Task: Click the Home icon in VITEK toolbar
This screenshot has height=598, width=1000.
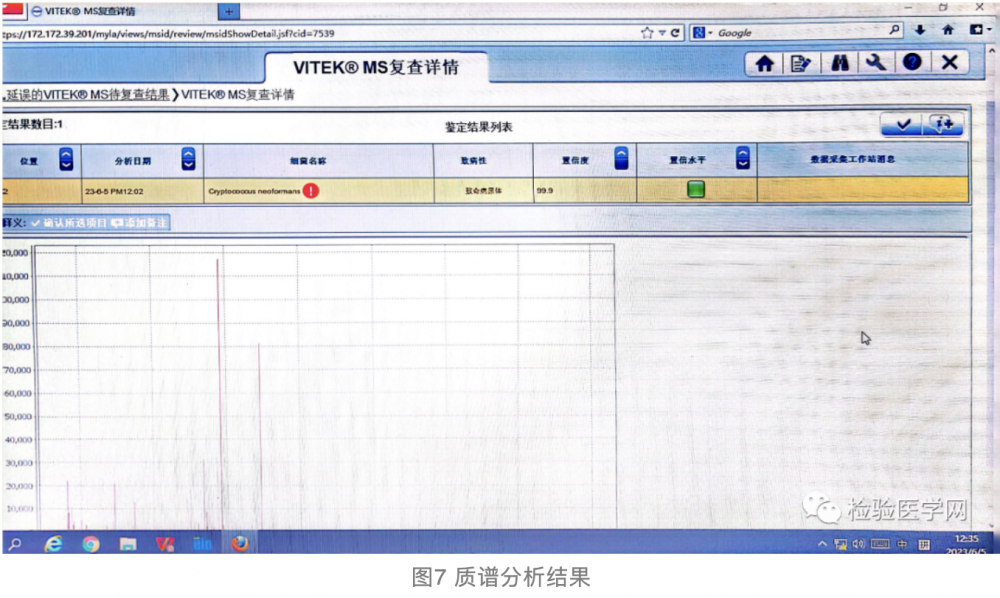Action: [764, 63]
